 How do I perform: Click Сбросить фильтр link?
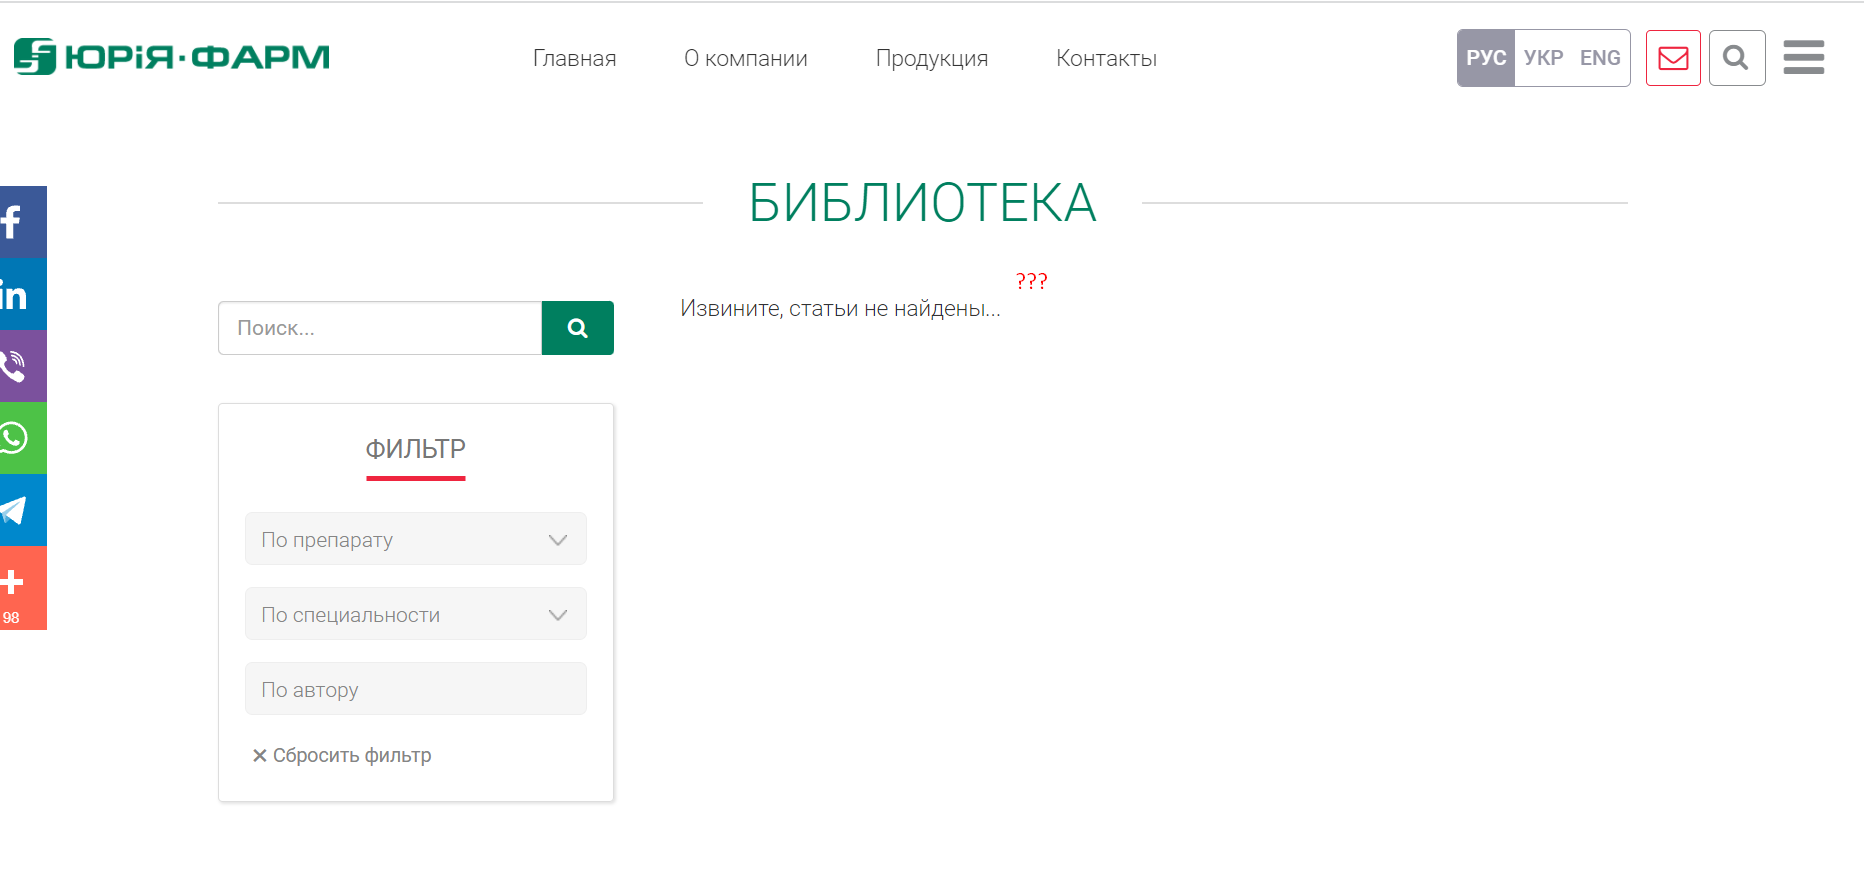pos(342,755)
